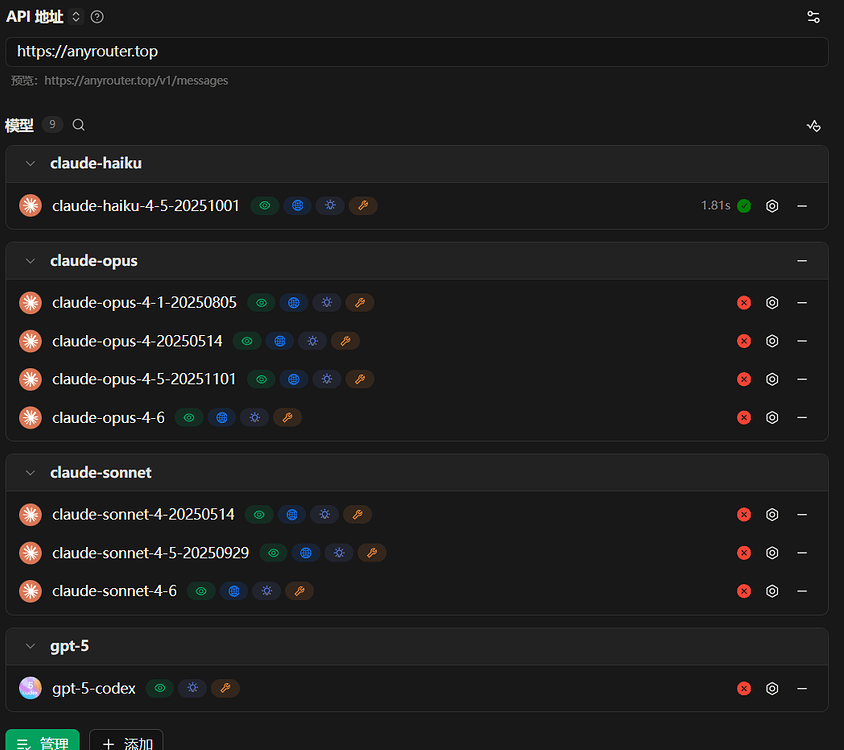This screenshot has height=750, width=844.
Task: Edit settings of claude-opus-4-20250514
Action: tap(772, 341)
